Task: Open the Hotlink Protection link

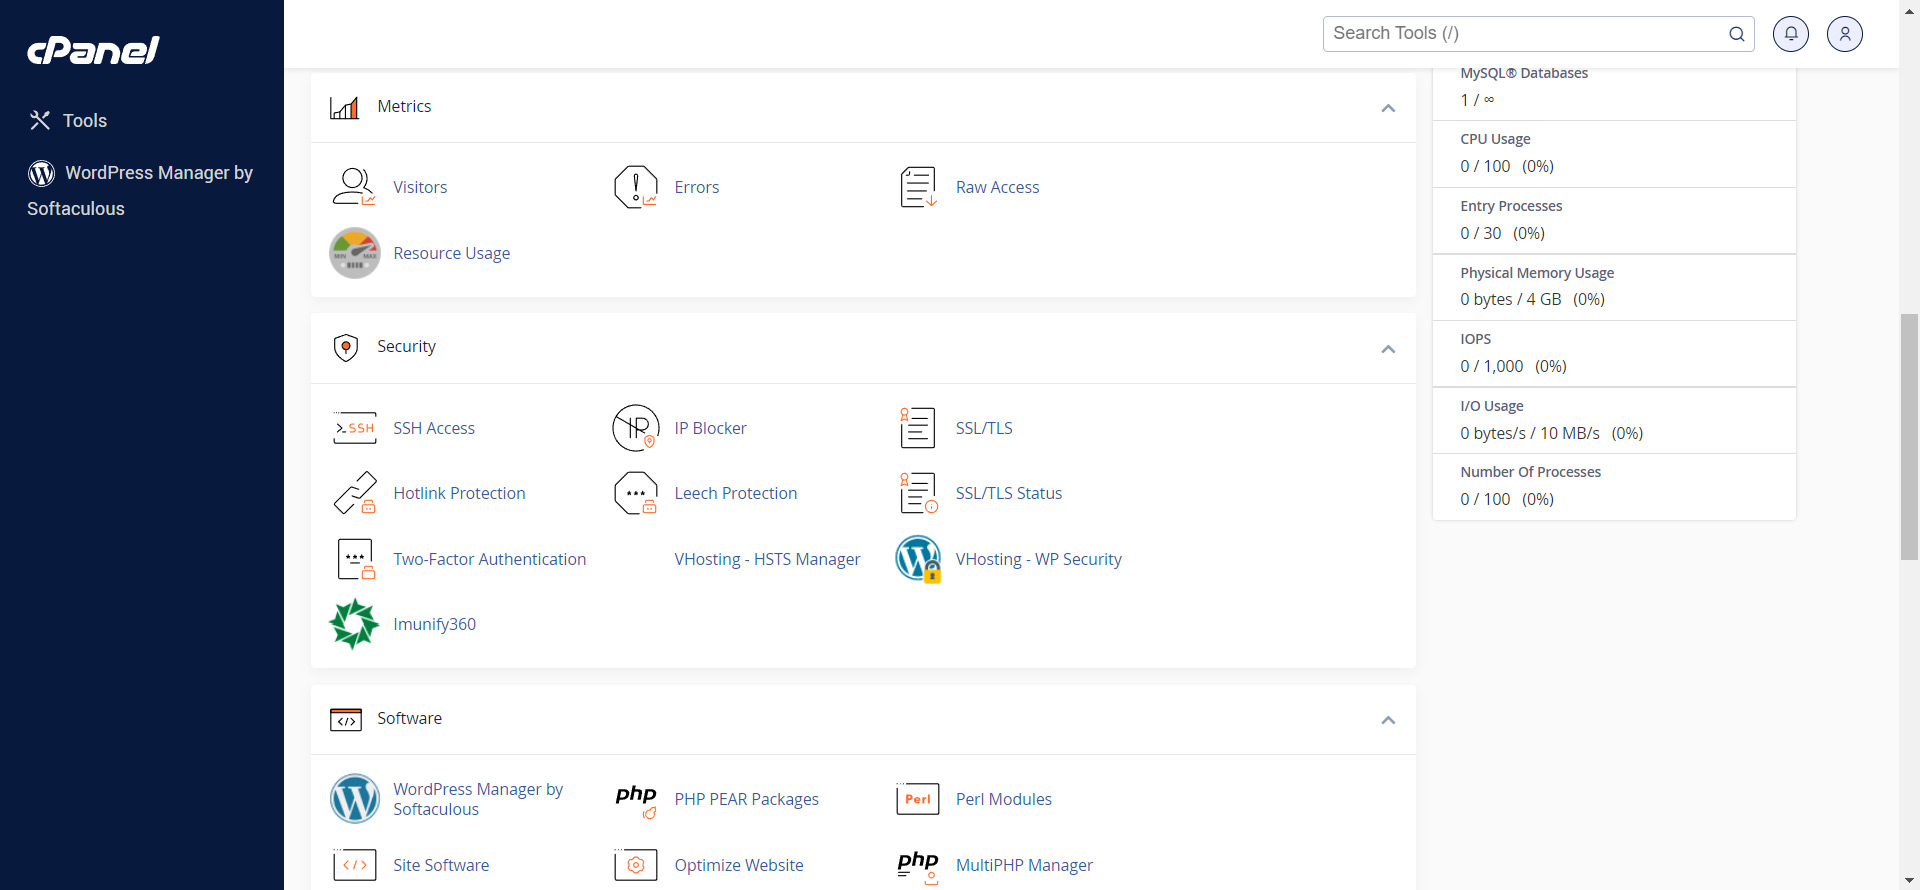Action: [x=459, y=493]
